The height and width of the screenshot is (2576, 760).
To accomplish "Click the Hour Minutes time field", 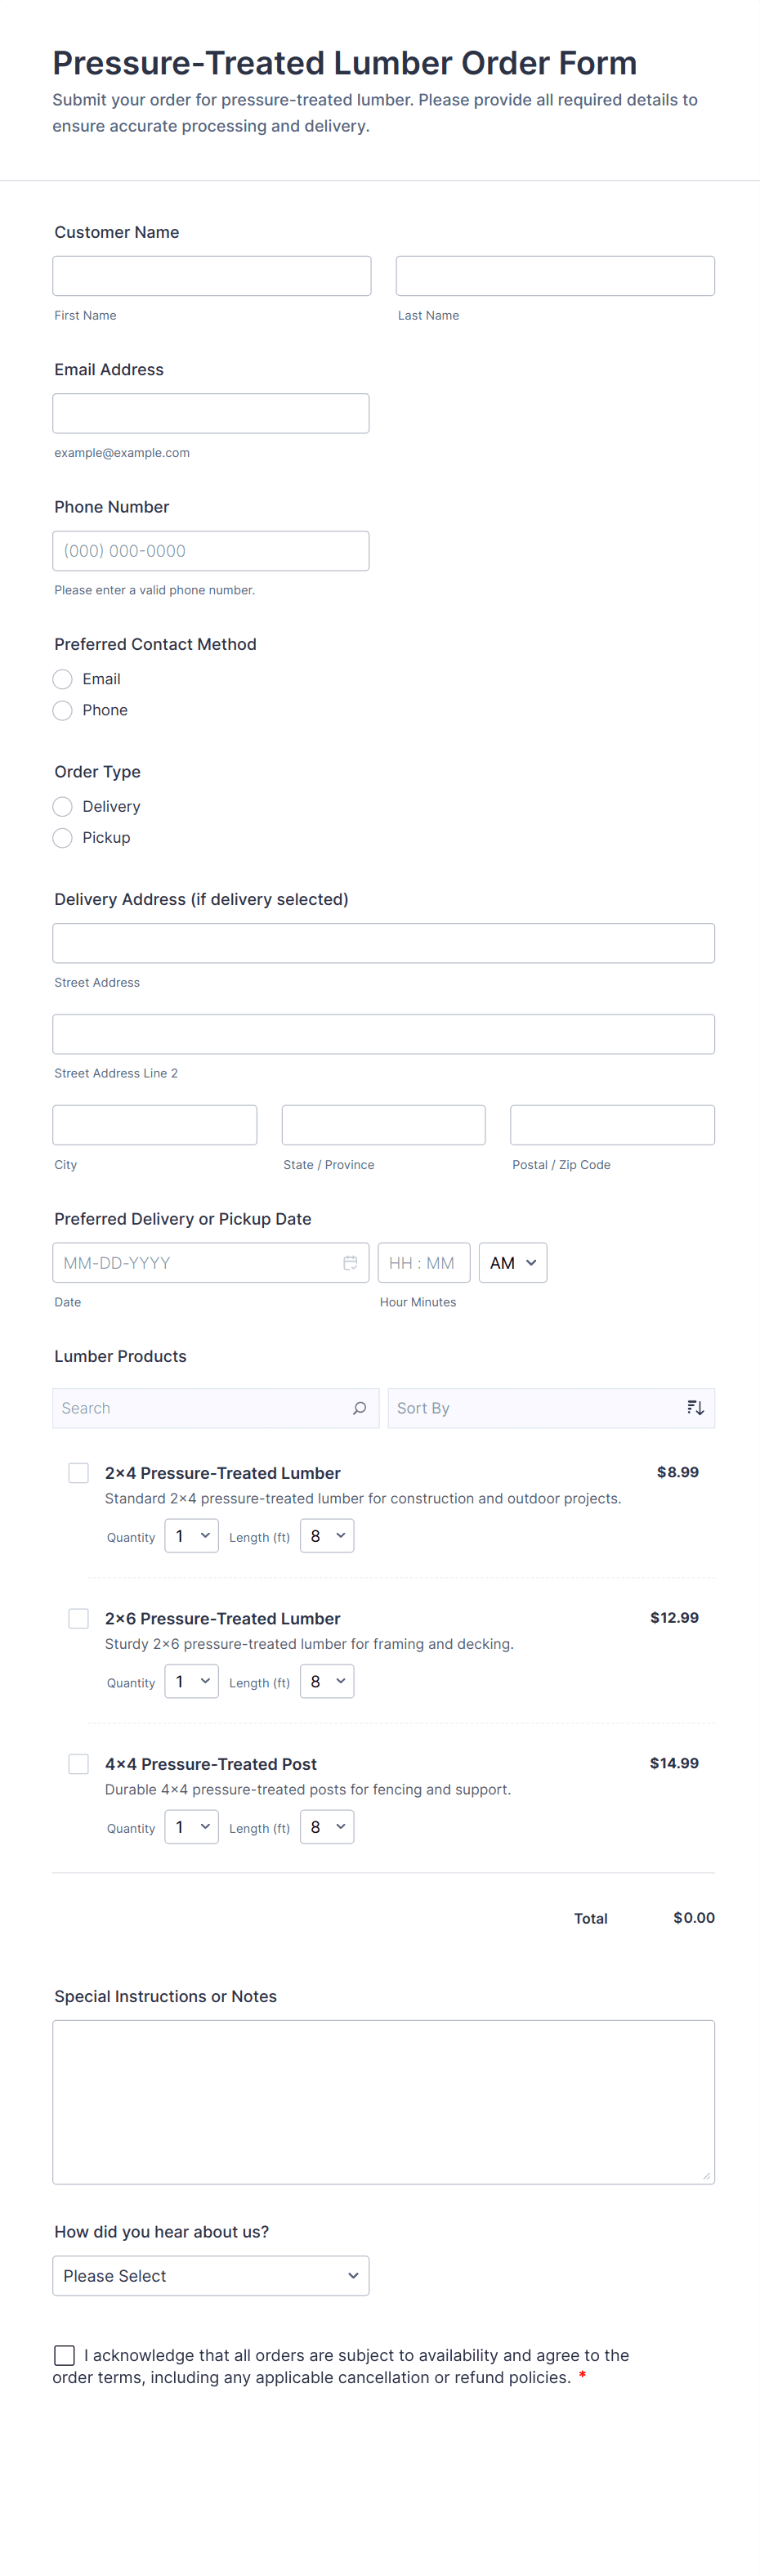I will [423, 1263].
